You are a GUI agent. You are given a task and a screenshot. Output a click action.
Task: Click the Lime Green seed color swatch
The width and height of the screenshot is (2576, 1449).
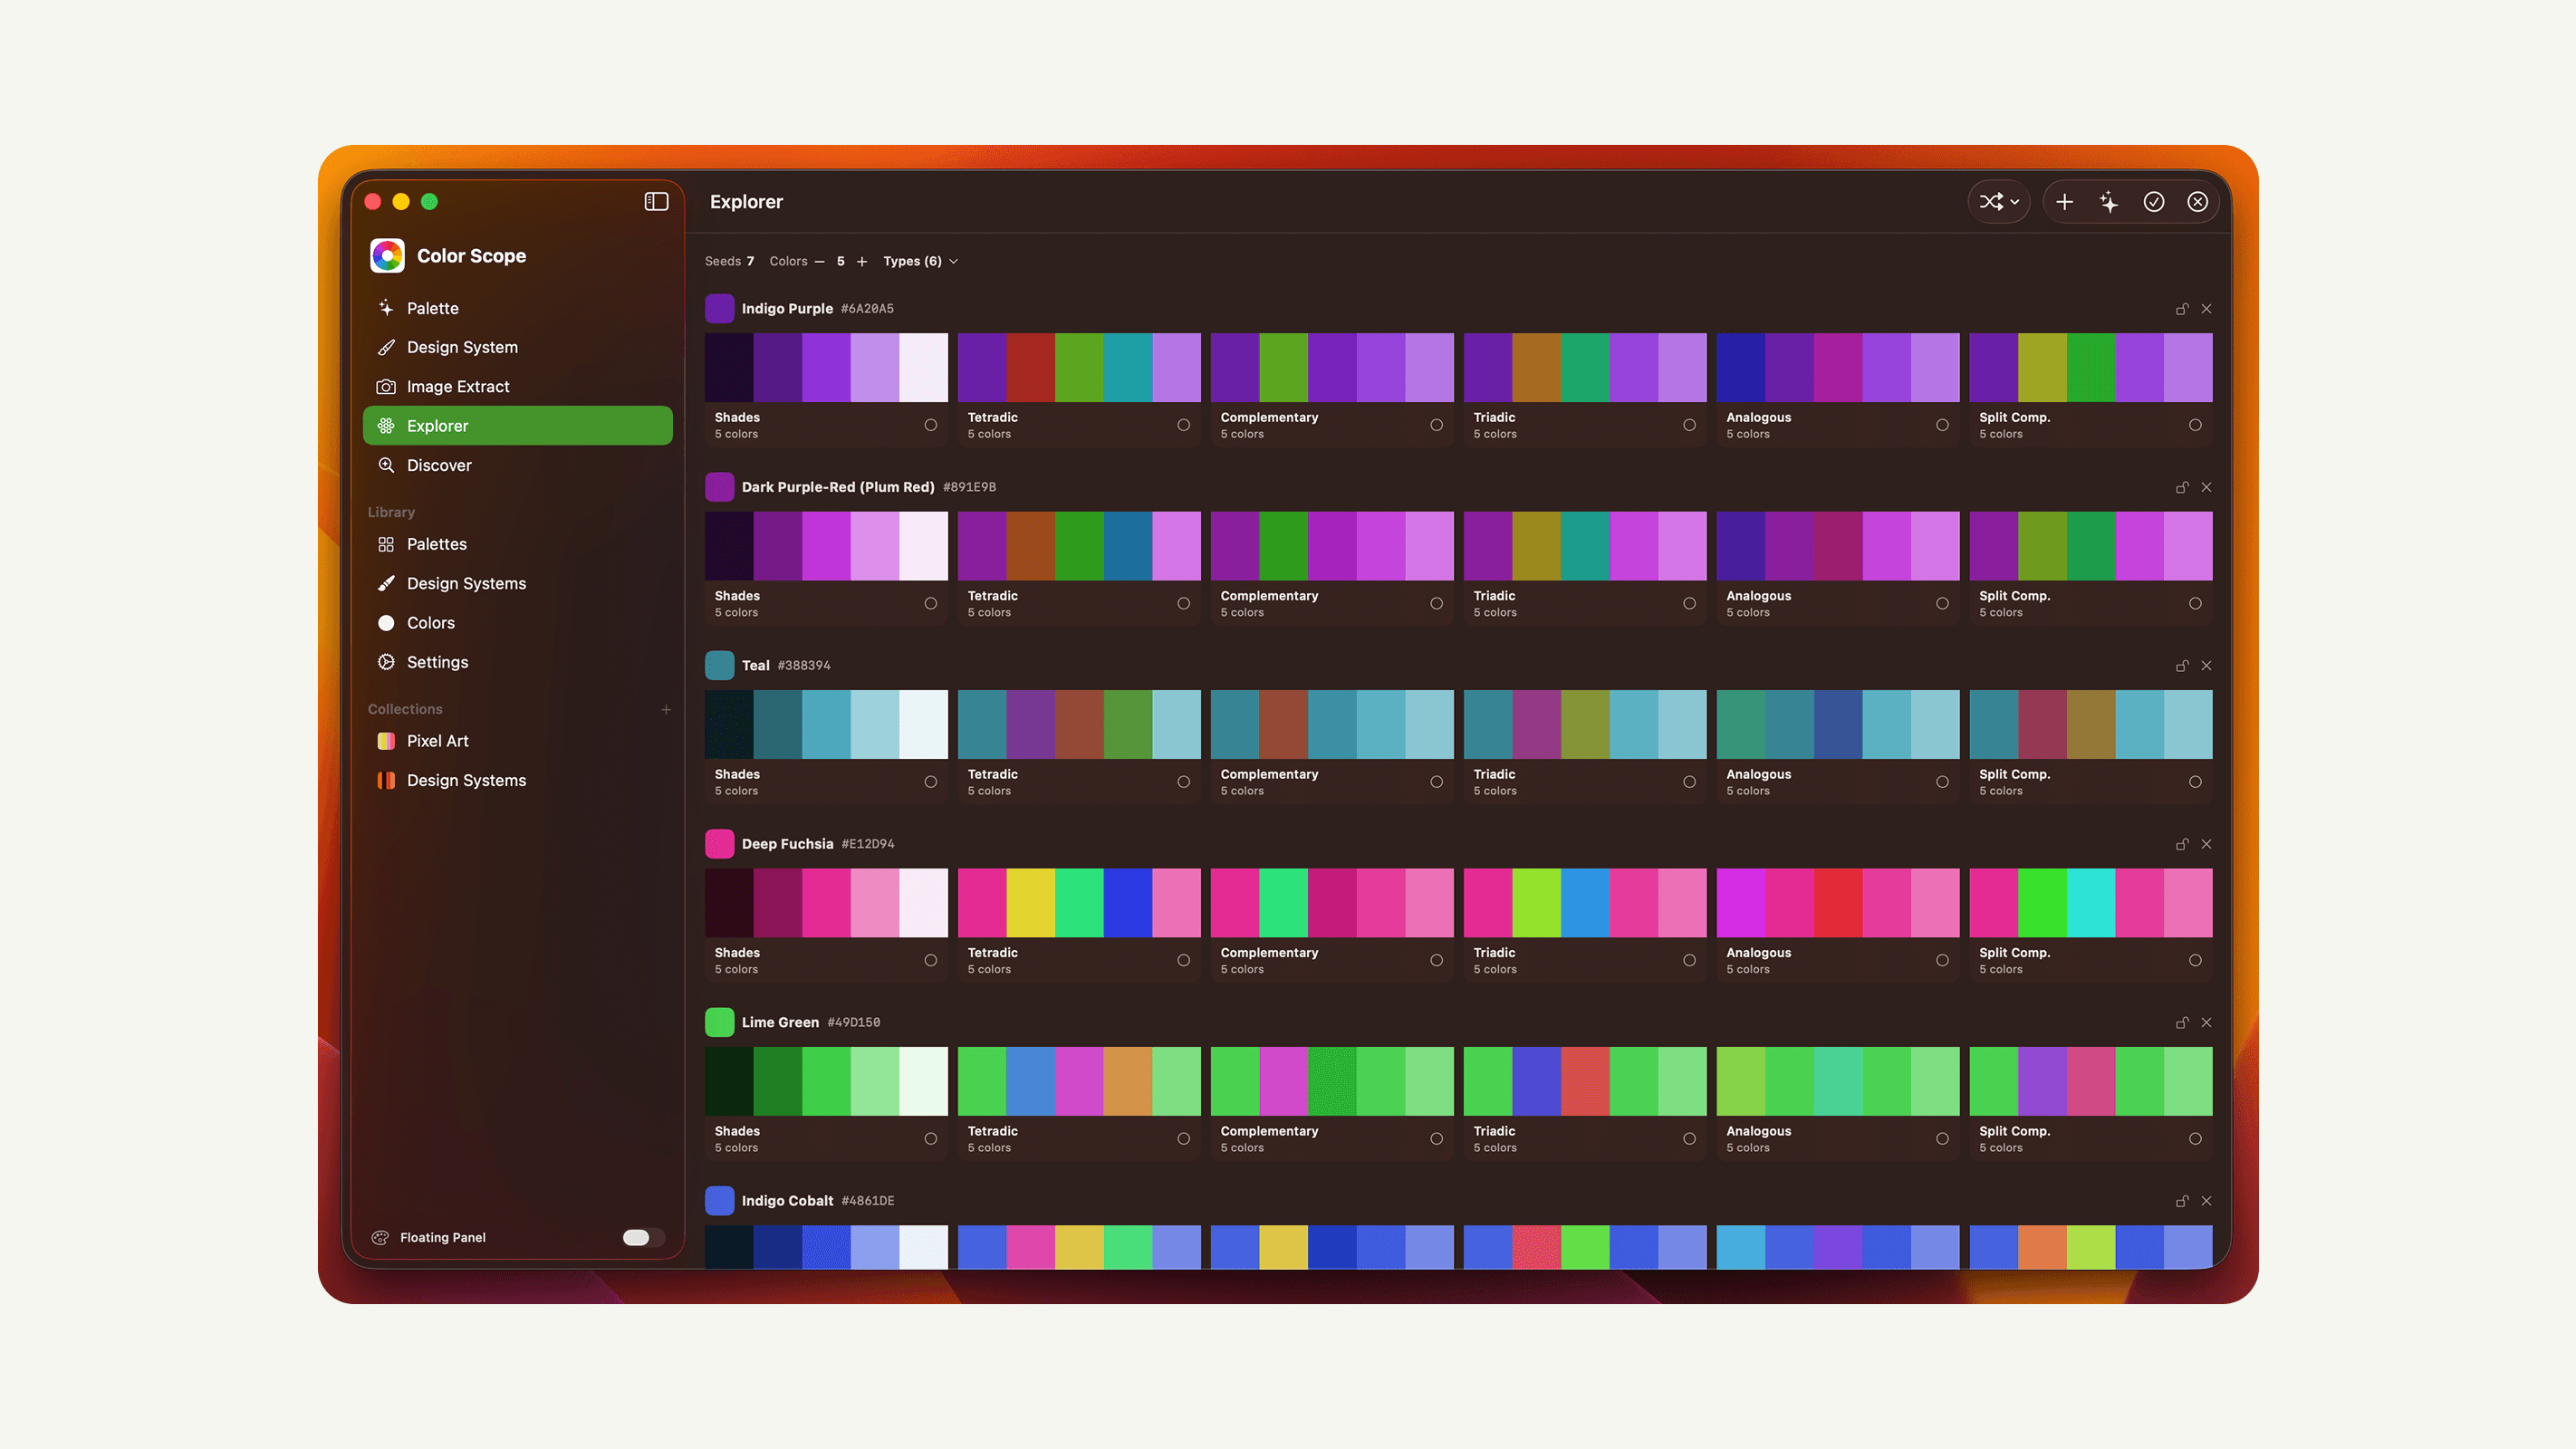(x=719, y=1022)
